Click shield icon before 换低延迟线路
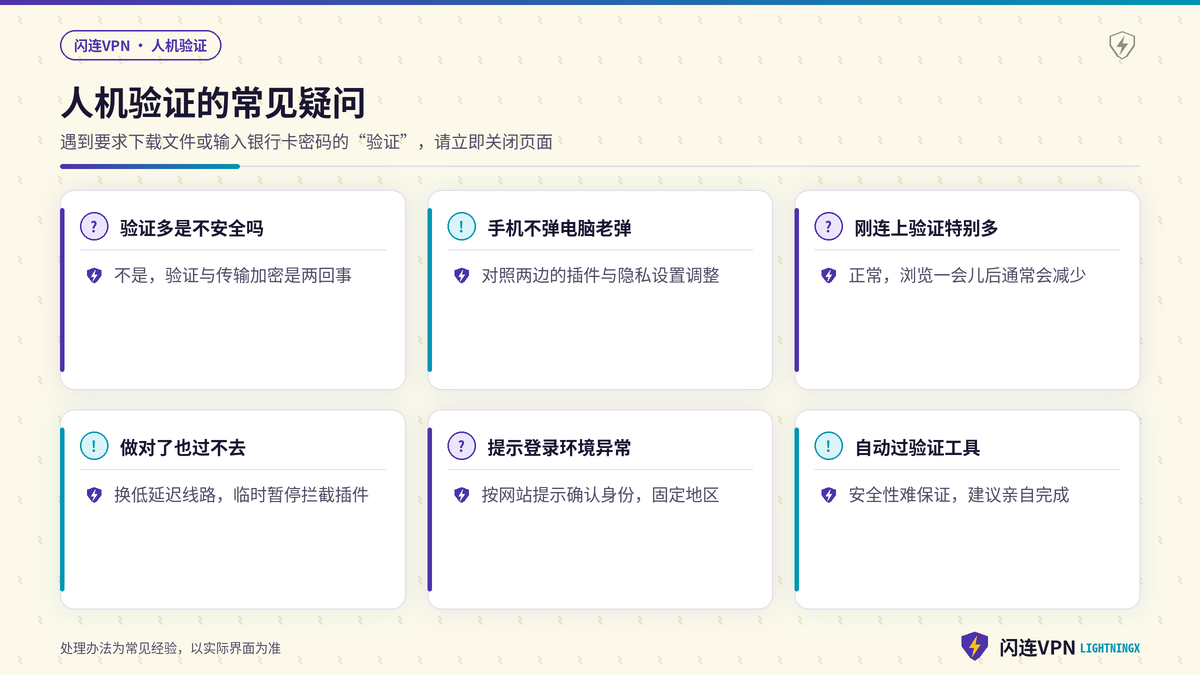 pos(94,495)
